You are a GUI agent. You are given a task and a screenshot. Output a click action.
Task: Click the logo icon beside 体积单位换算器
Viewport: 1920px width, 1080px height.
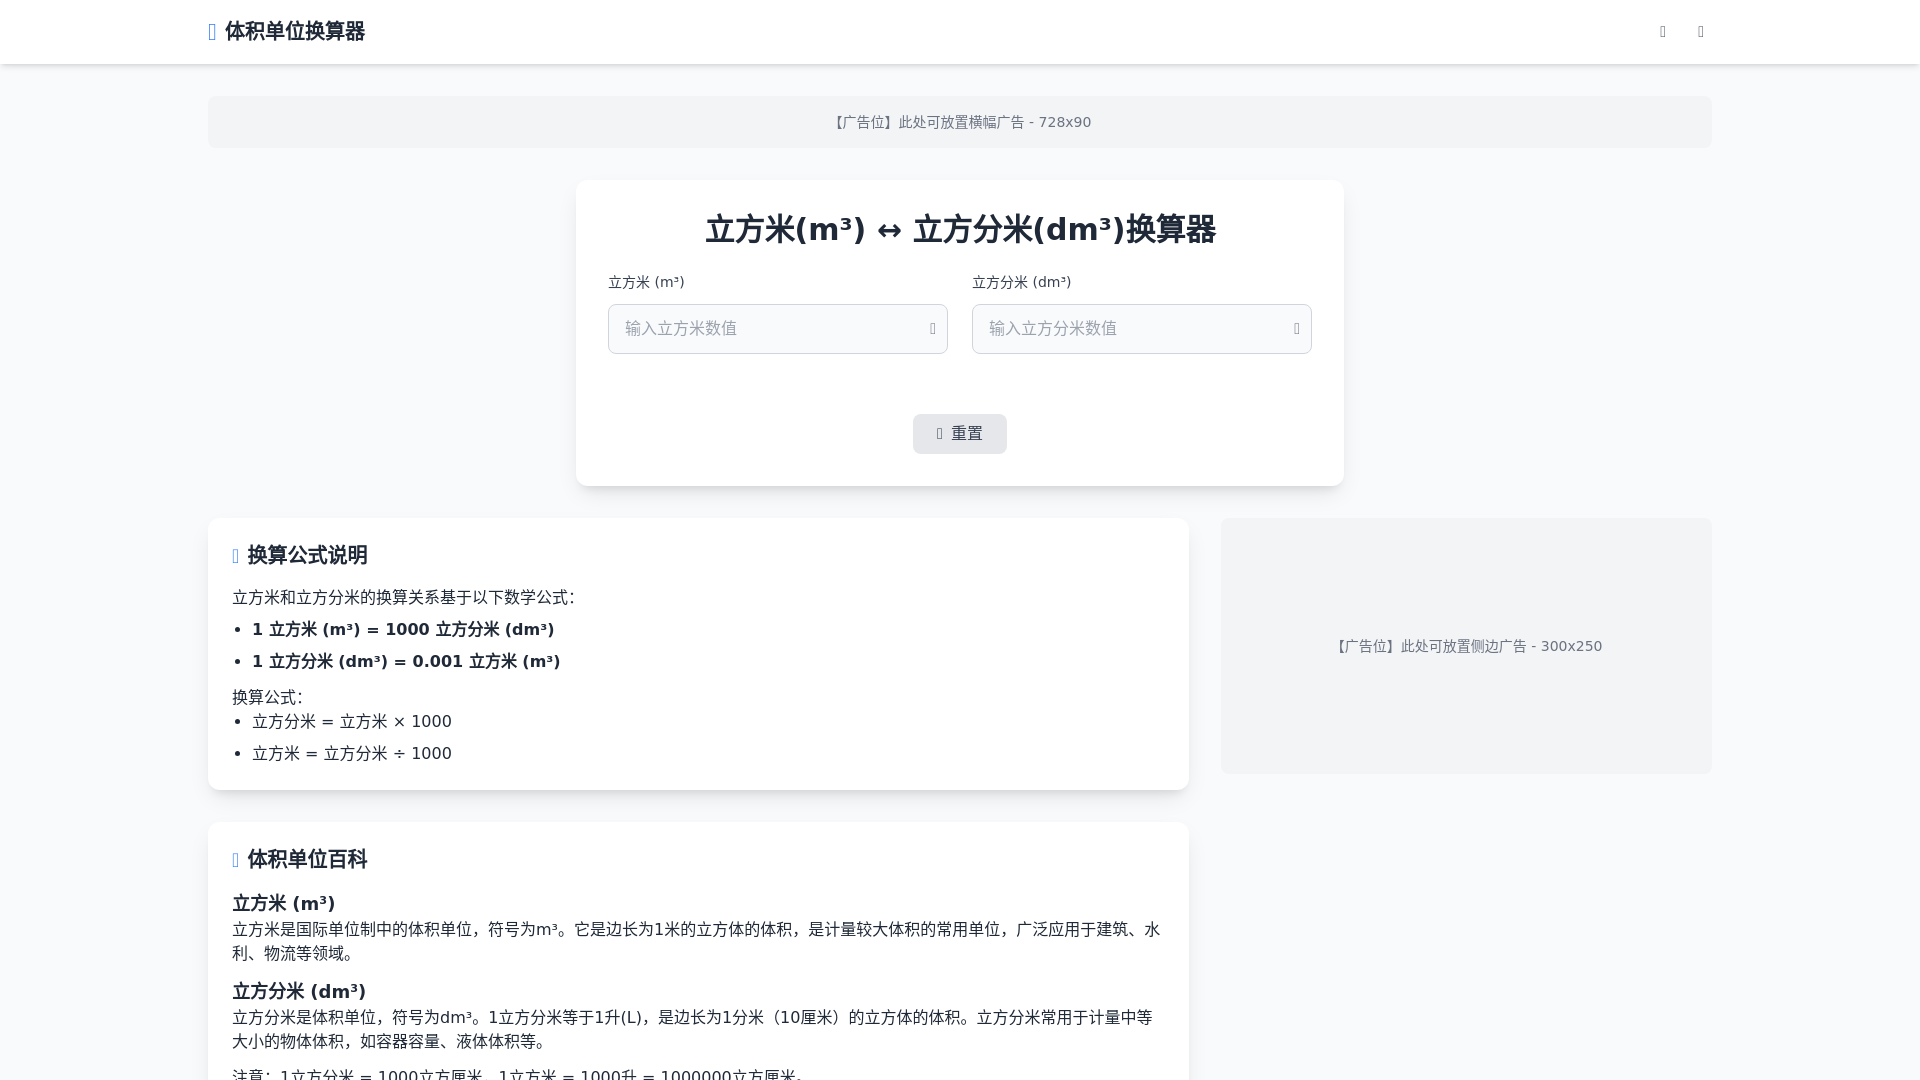(212, 32)
